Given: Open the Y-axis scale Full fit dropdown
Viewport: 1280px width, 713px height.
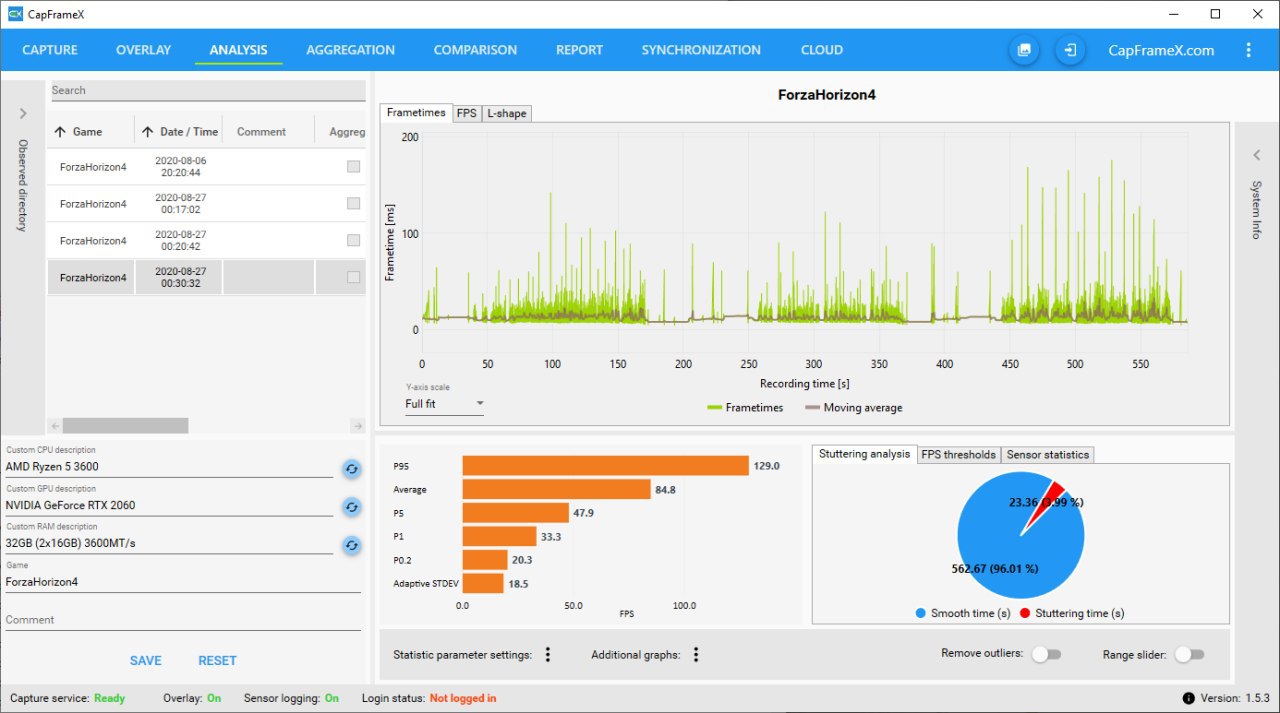Looking at the screenshot, I should click(x=445, y=404).
